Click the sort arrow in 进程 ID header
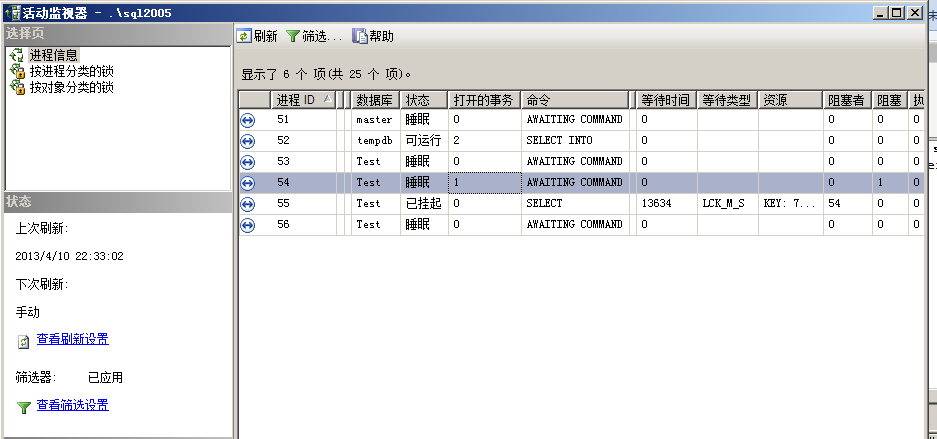 (327, 99)
